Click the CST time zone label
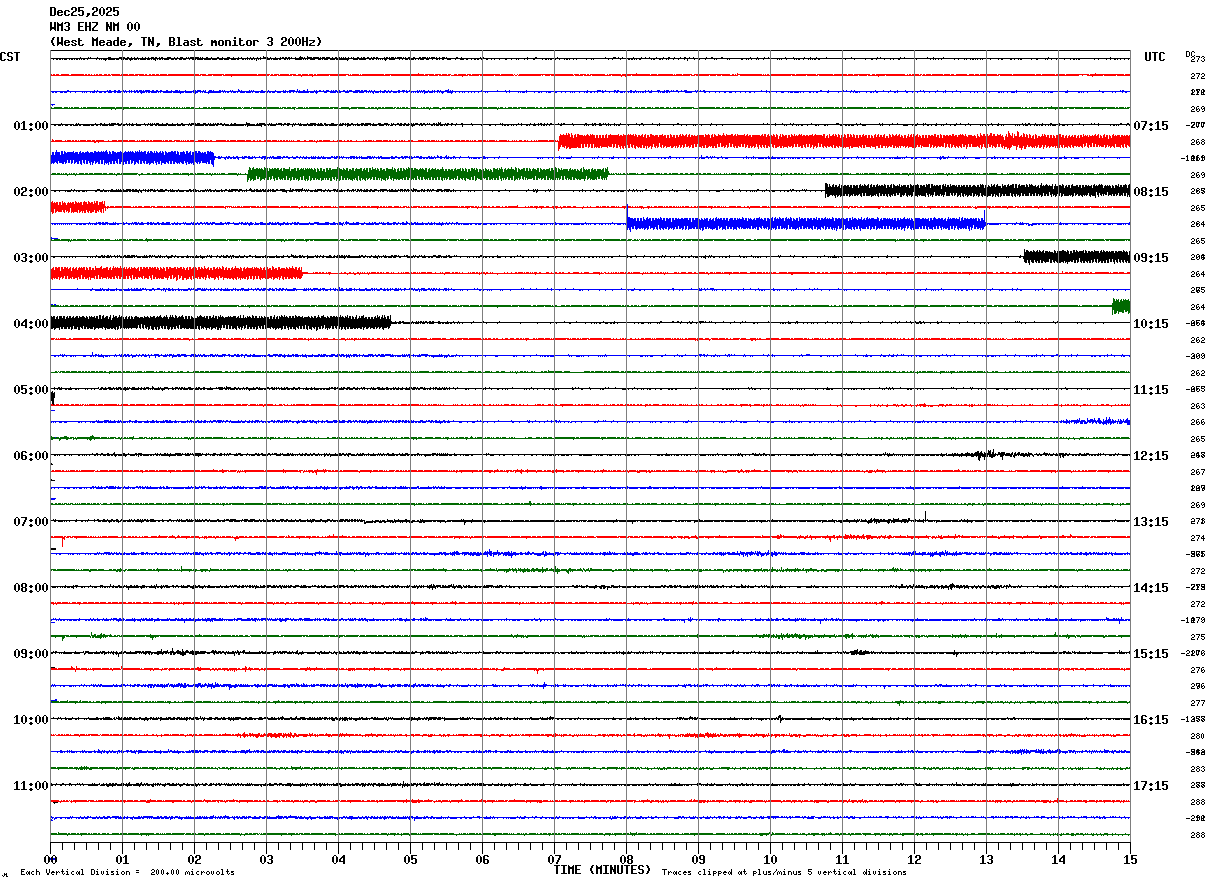The width and height of the screenshot is (1210, 886). click(x=10, y=57)
